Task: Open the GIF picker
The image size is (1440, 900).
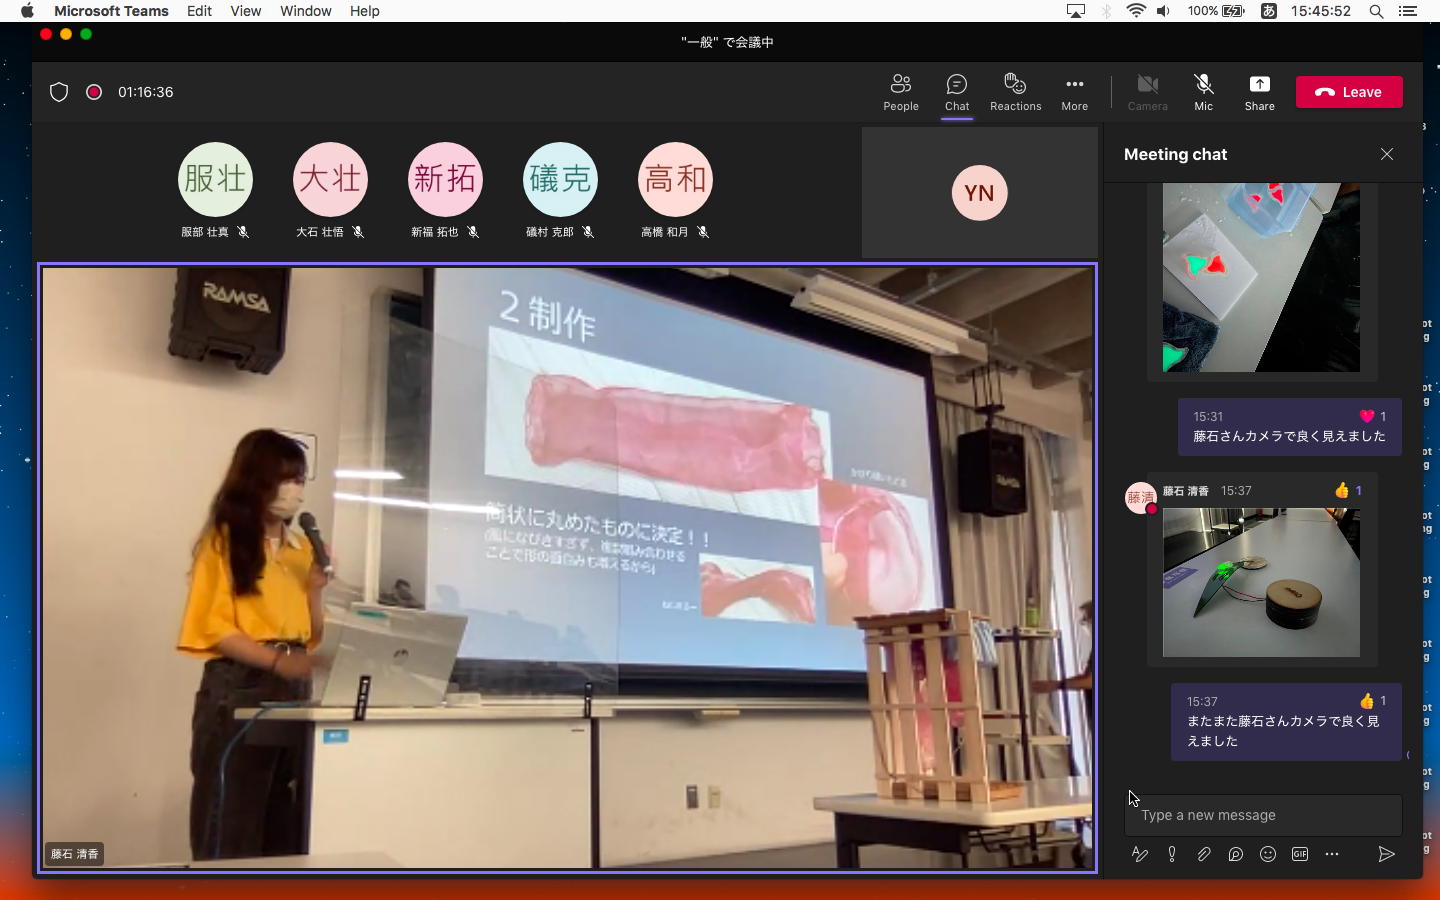Action: click(1300, 854)
